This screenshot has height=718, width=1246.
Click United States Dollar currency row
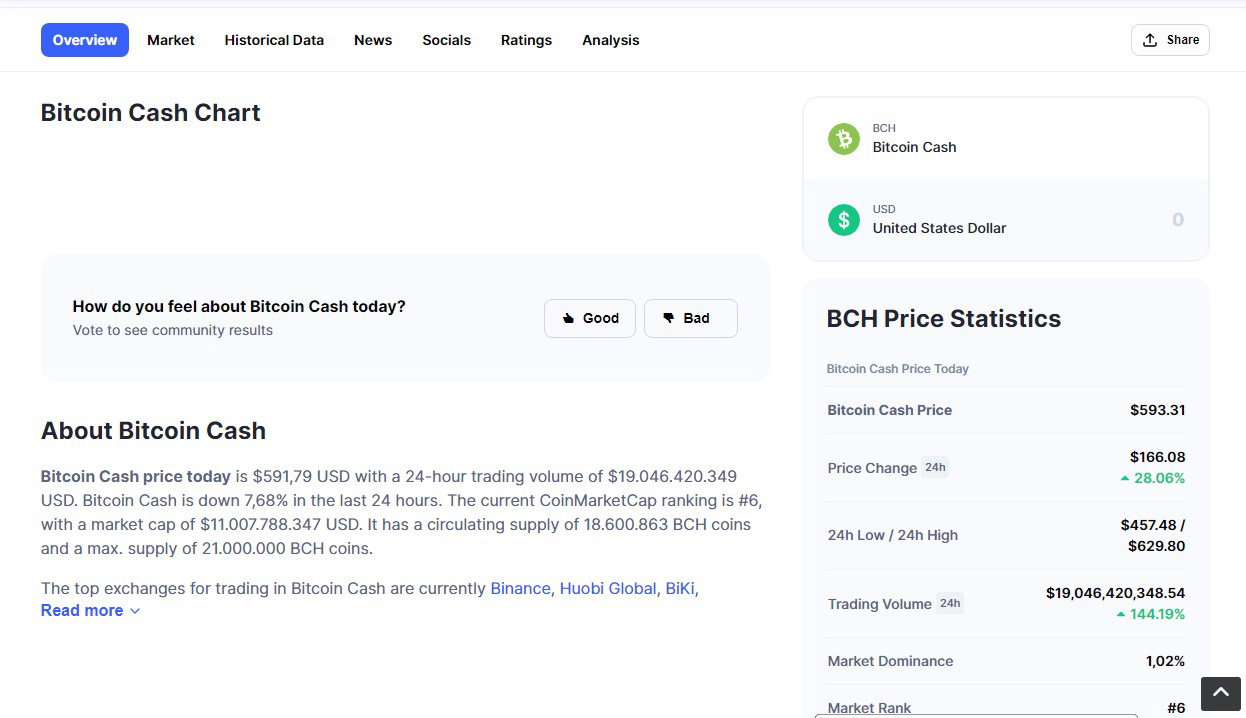1006,220
